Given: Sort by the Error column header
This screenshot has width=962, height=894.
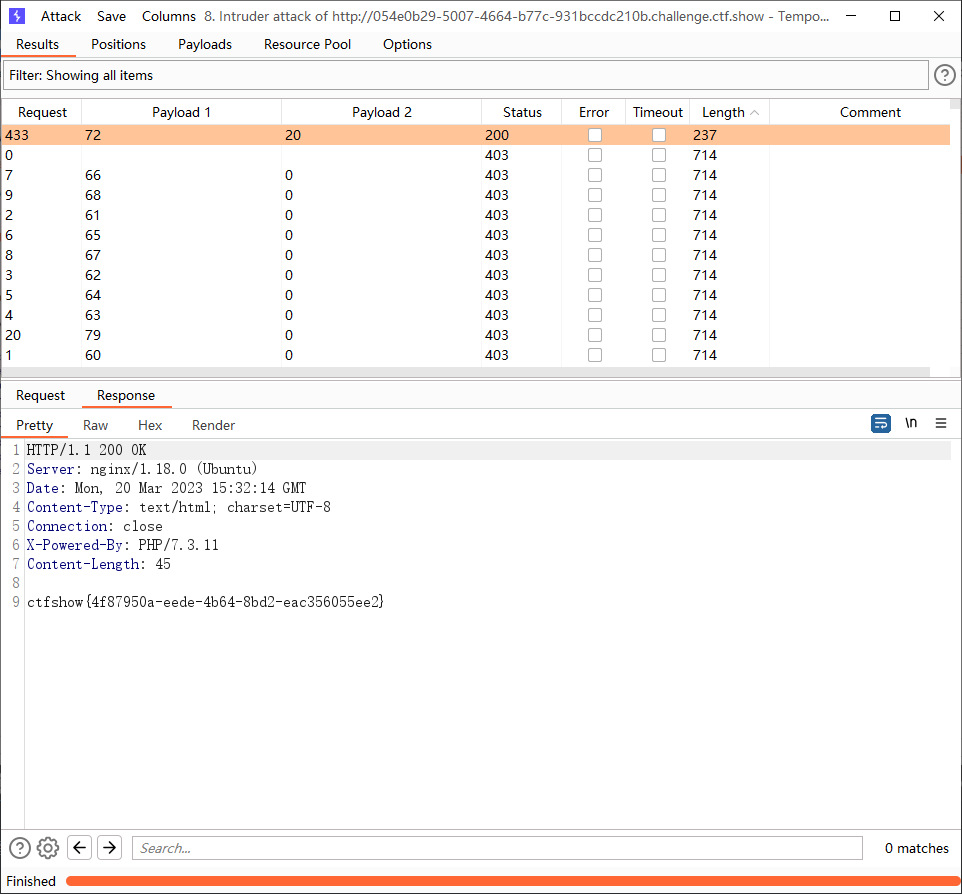Looking at the screenshot, I should (x=594, y=112).
